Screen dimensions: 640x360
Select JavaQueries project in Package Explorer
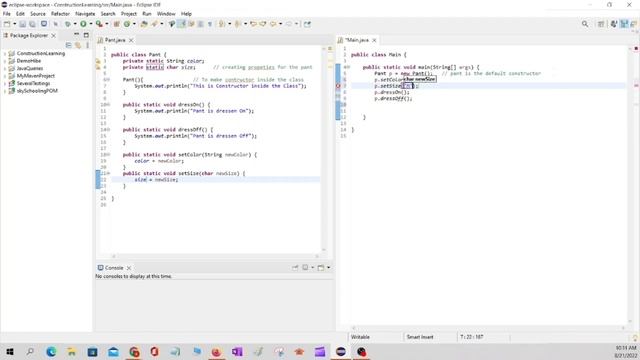[x=30, y=69]
